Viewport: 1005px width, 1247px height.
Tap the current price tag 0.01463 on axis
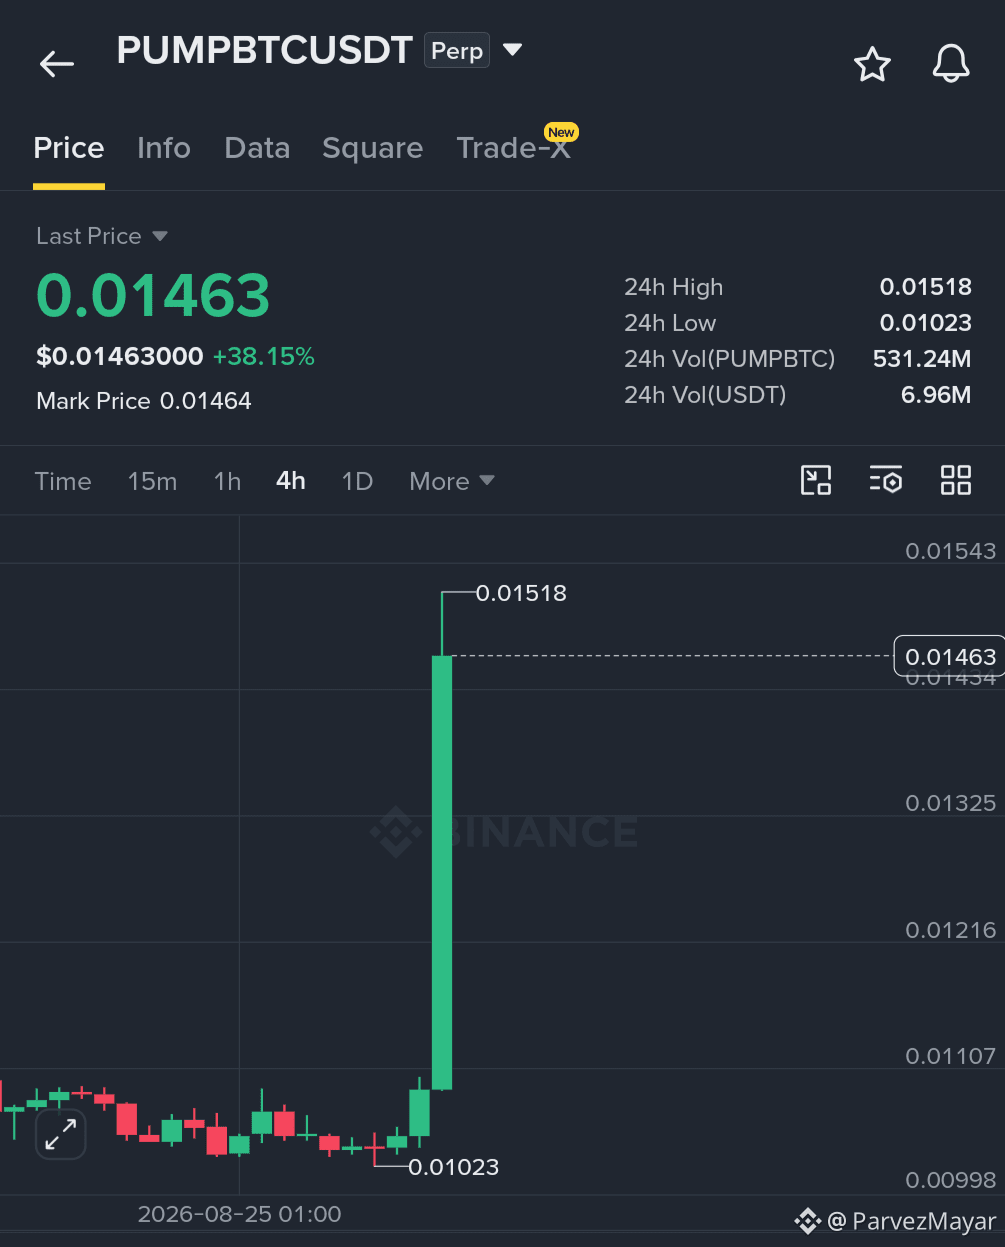[950, 657]
